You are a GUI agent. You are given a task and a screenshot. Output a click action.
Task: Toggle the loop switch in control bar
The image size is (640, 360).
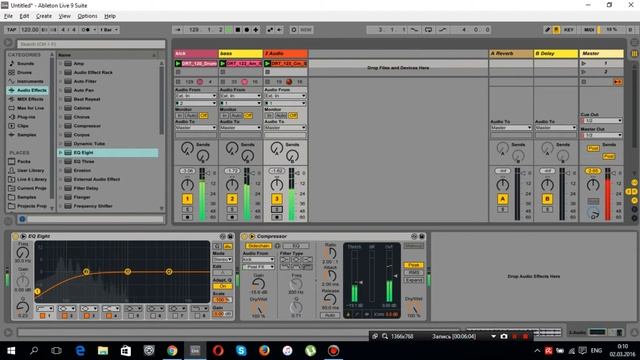tap(428, 30)
